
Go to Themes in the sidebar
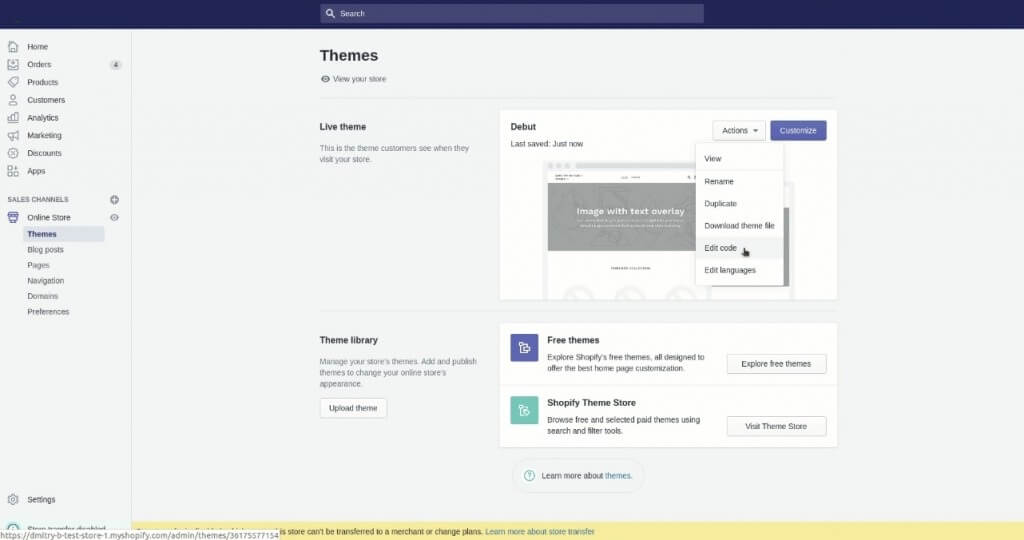point(42,234)
